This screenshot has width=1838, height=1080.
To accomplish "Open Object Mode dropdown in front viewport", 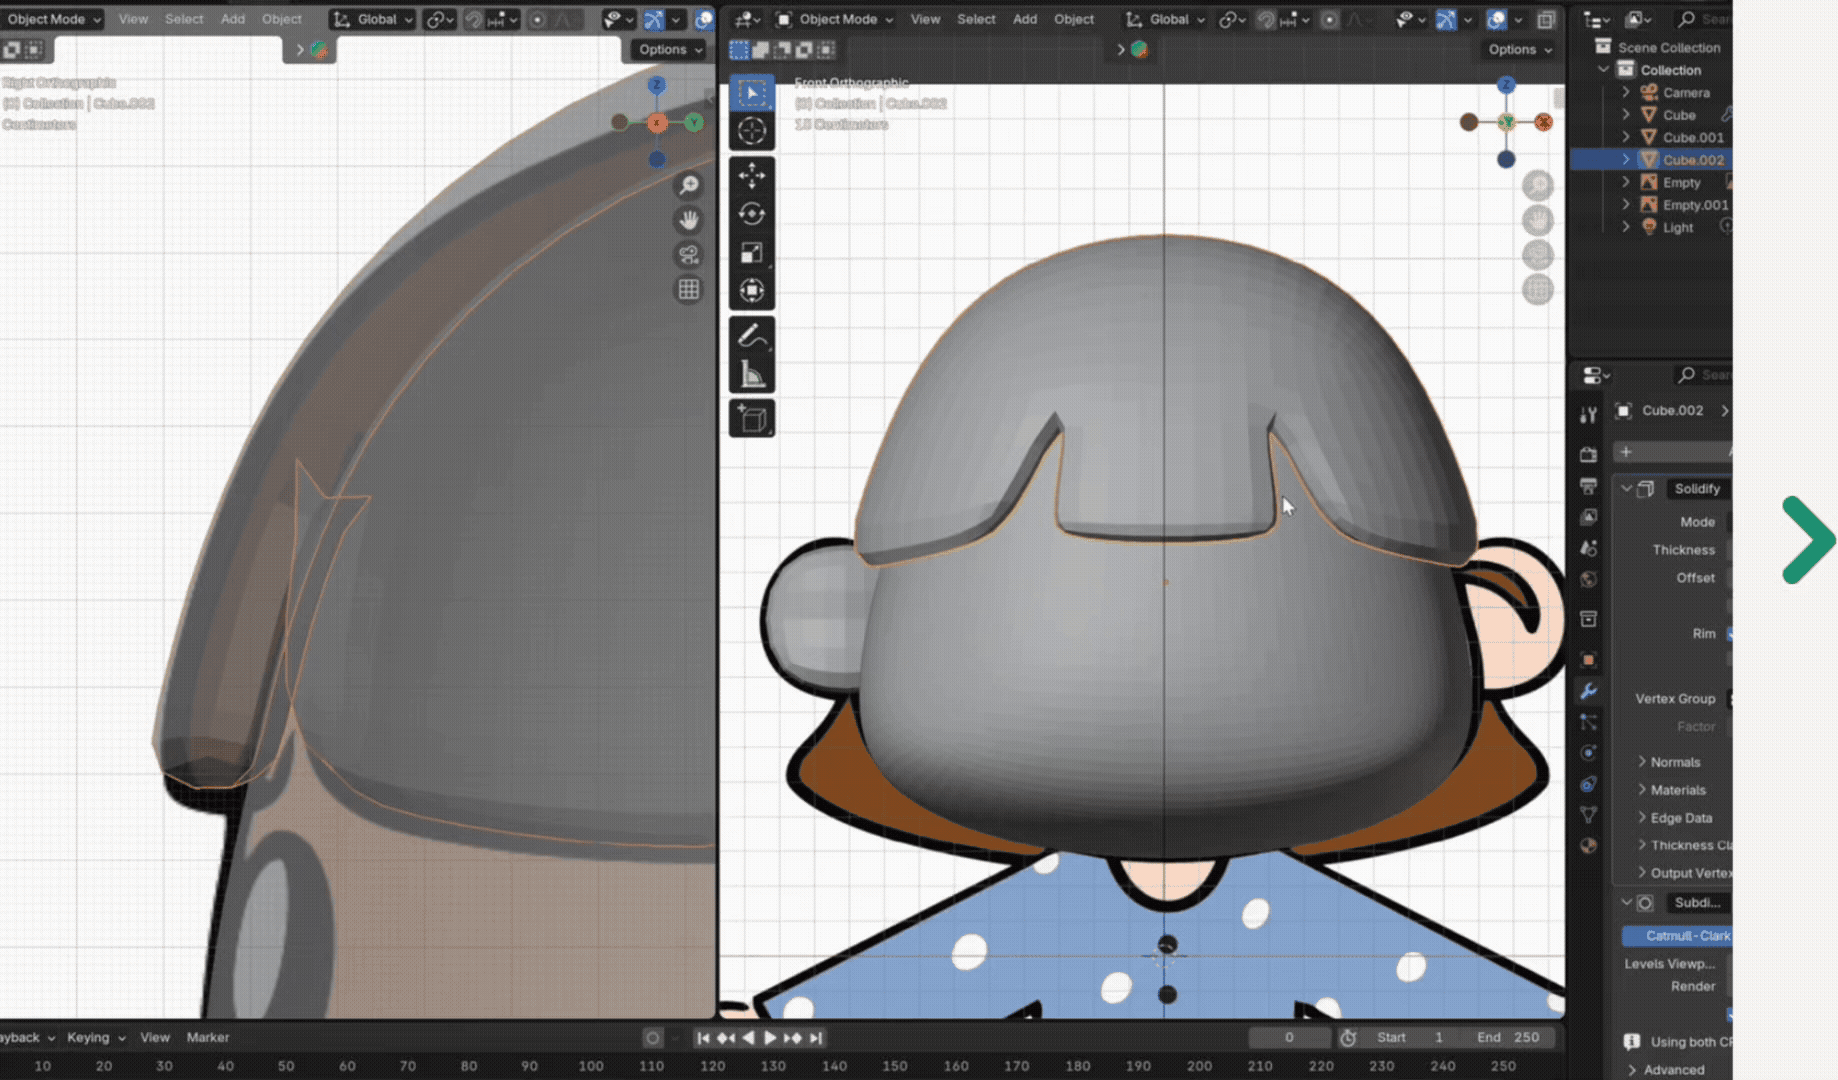I will coord(835,19).
